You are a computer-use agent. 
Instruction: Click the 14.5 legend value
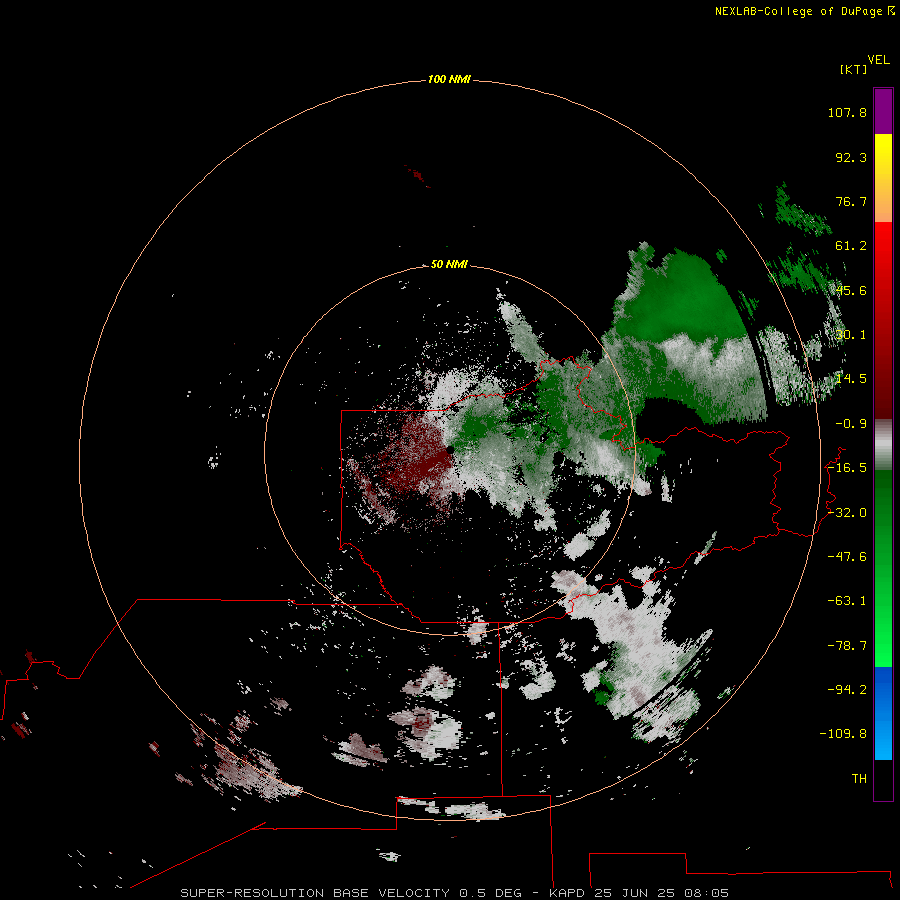[x=851, y=379]
